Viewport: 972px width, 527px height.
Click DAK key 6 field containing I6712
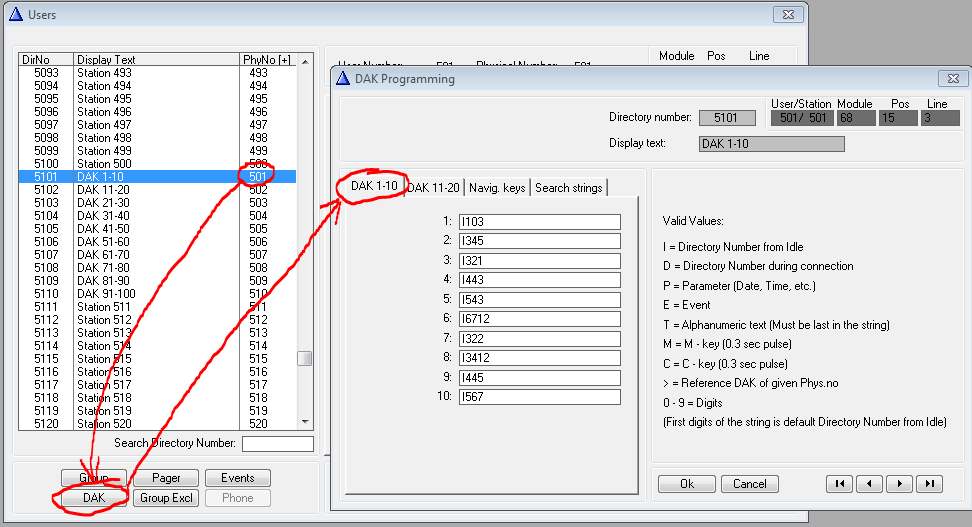click(539, 319)
